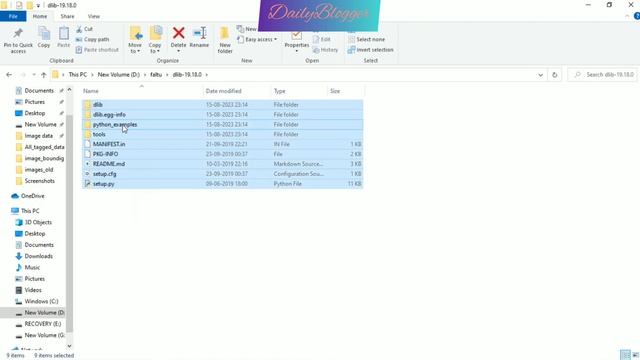Select the MANIFEST.in file
This screenshot has width=640, height=360.
[x=222, y=144]
